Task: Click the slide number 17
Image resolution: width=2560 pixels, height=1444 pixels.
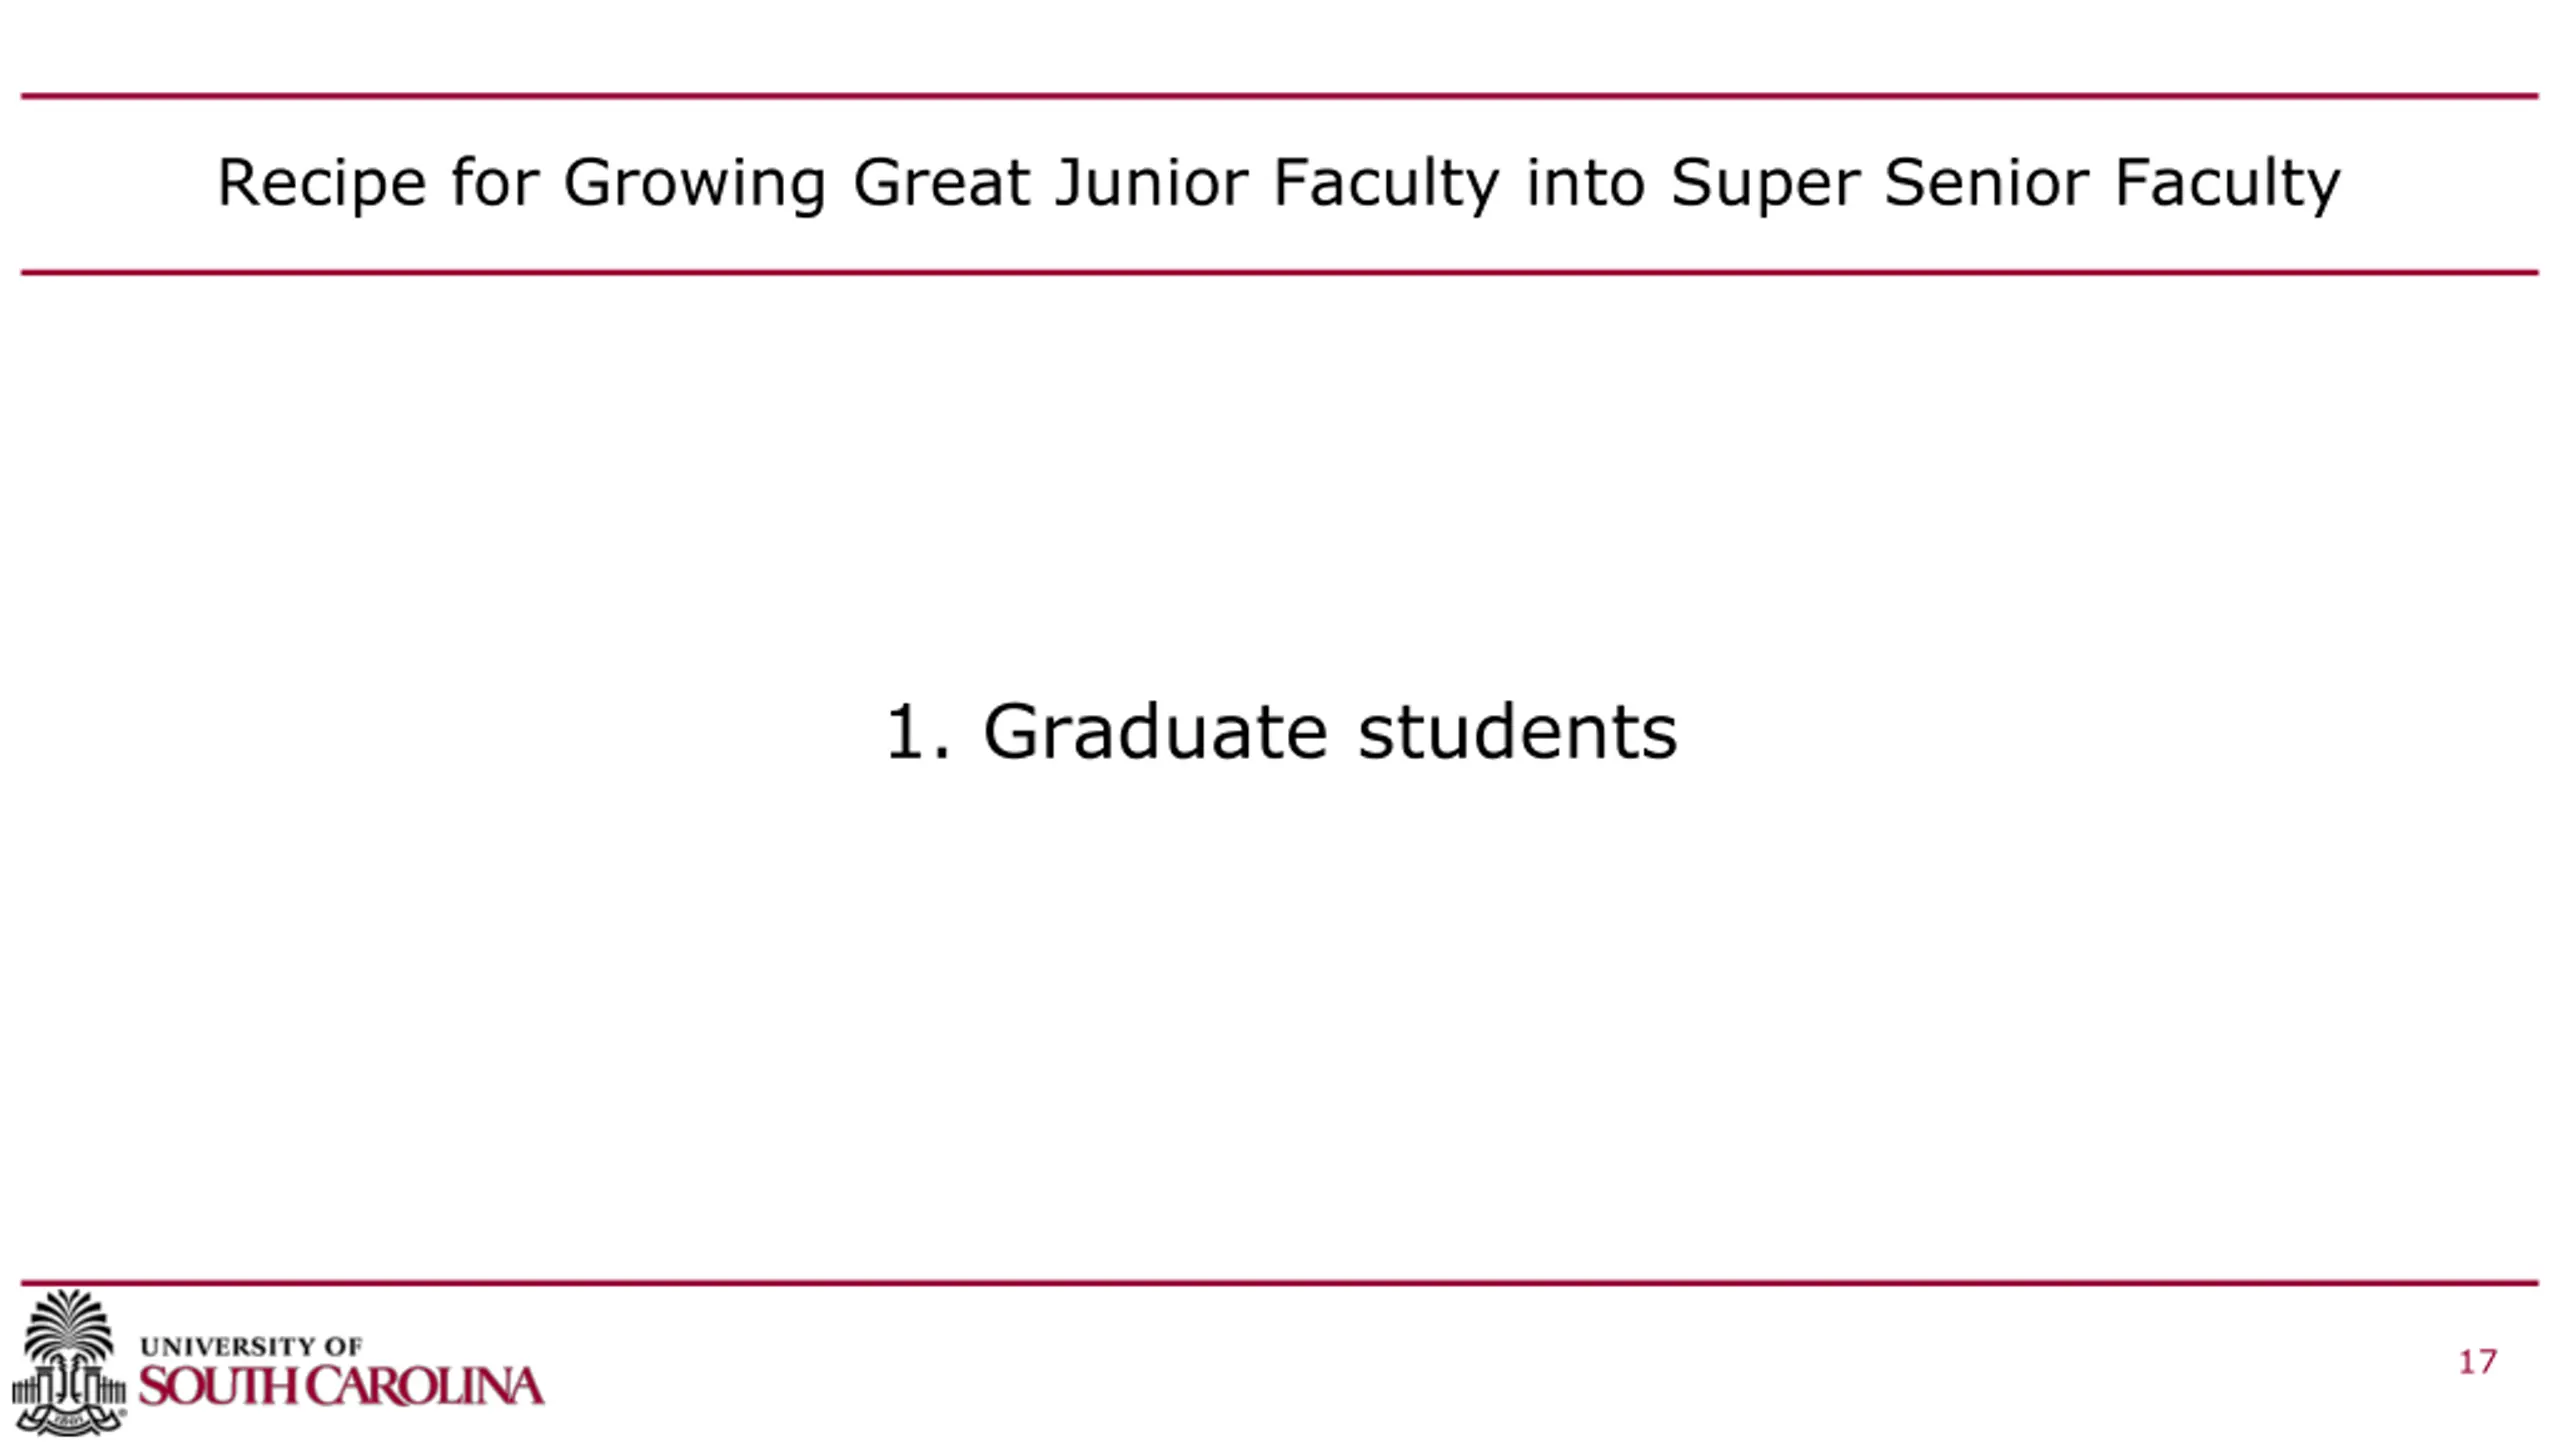Action: (2477, 1362)
